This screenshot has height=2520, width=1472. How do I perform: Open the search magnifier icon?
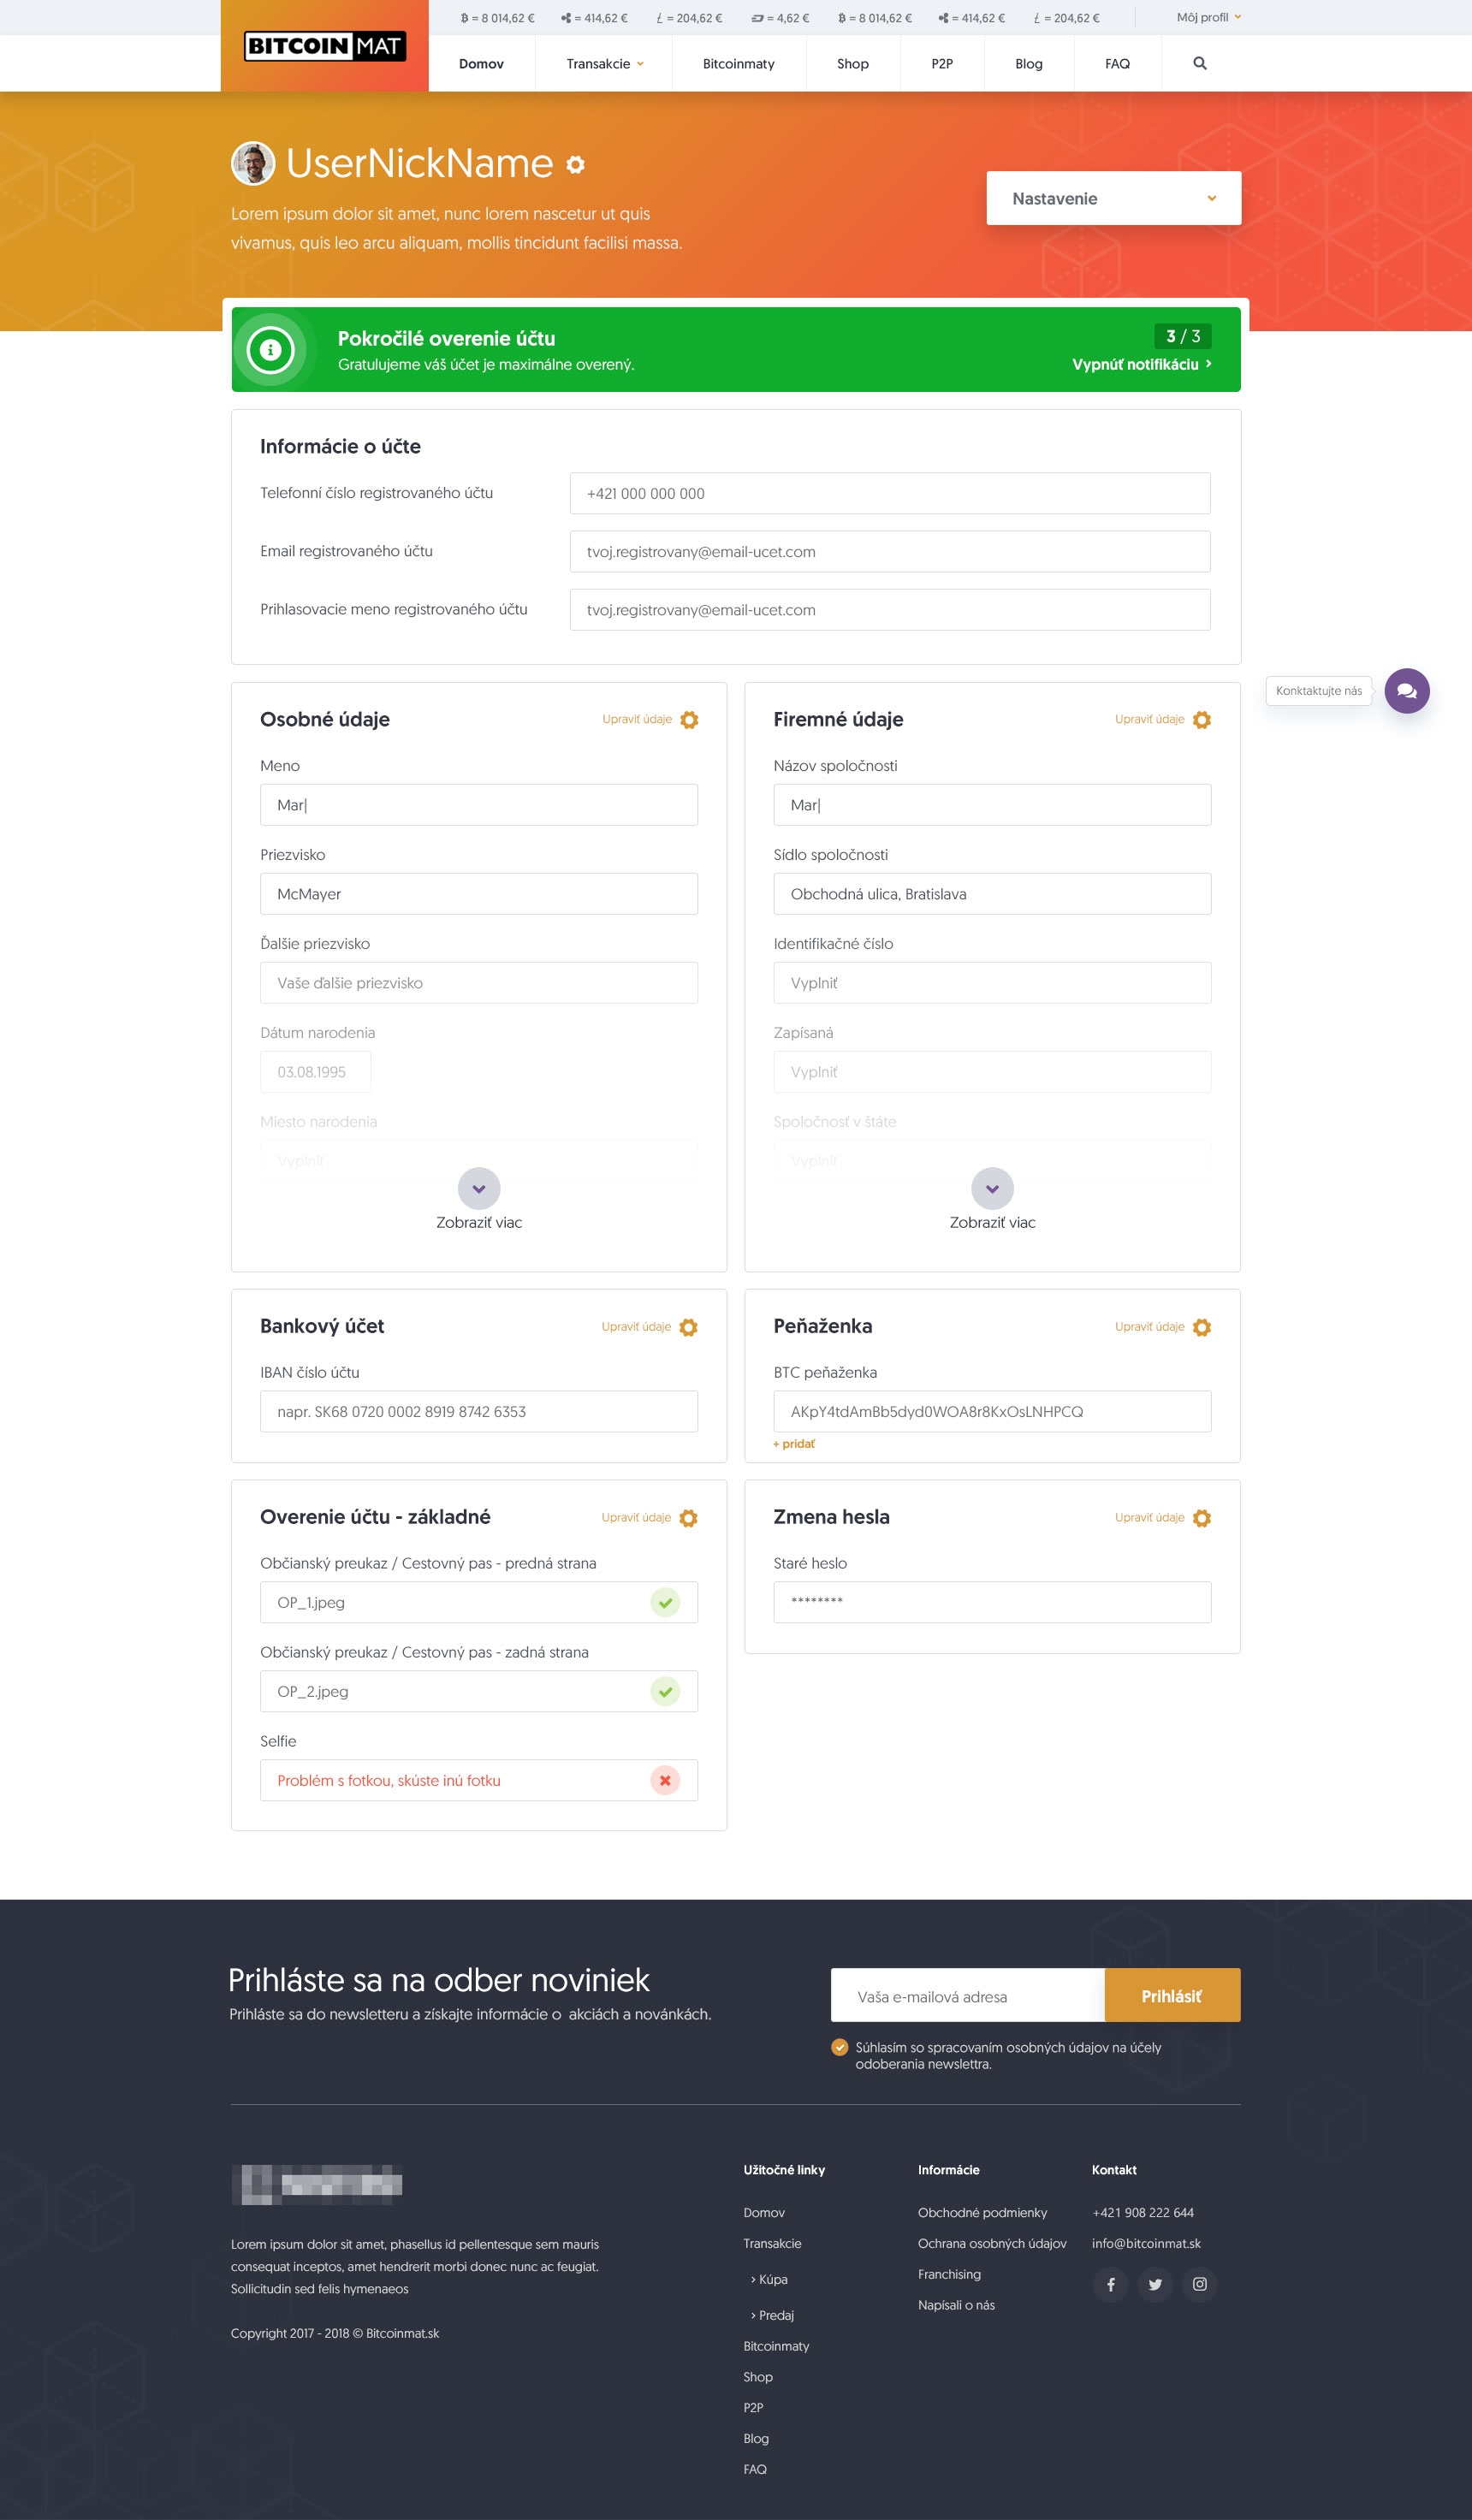tap(1200, 63)
